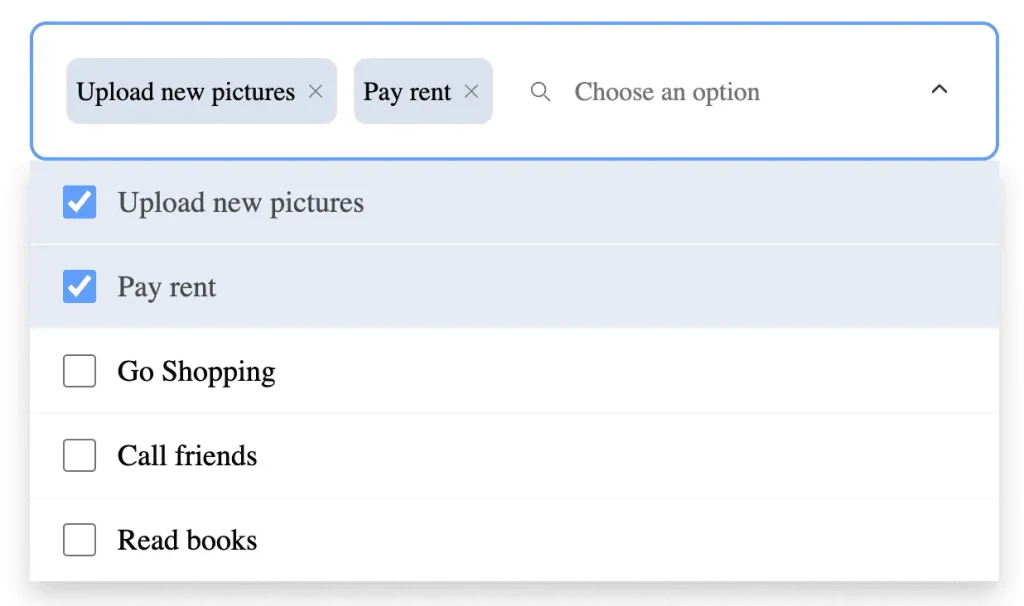Click the X on the first selected tag
The image size is (1024, 606).
click(x=316, y=91)
